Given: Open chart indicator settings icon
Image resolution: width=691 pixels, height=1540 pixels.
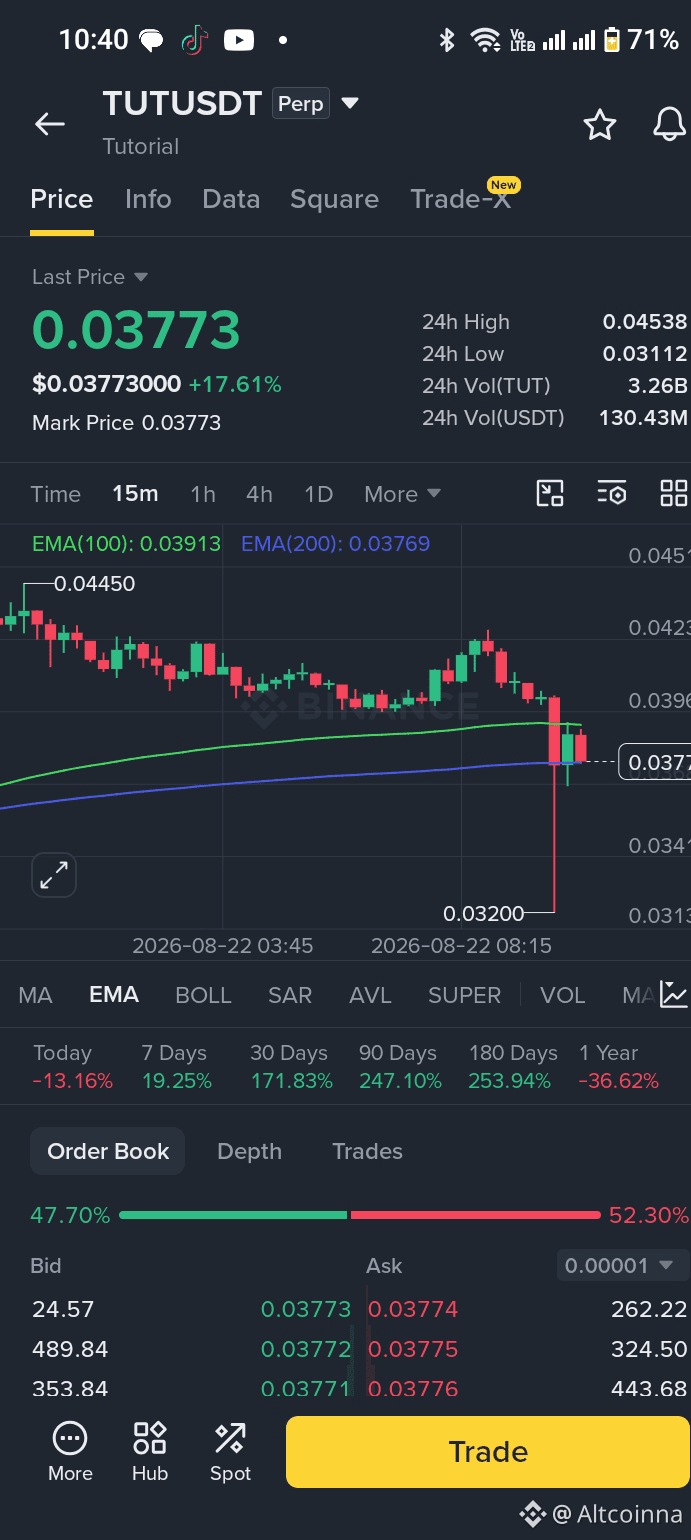Looking at the screenshot, I should coord(611,493).
